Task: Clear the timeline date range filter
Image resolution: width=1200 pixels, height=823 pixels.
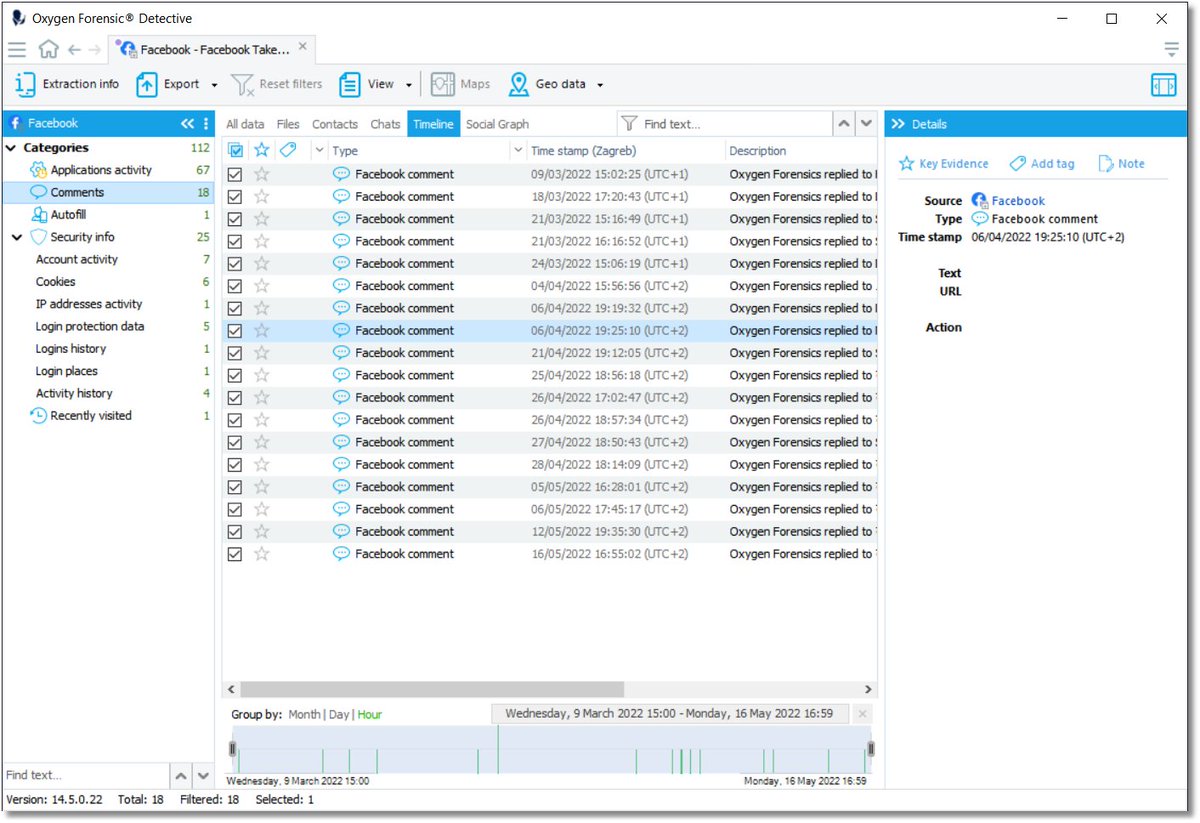Action: coord(863,714)
